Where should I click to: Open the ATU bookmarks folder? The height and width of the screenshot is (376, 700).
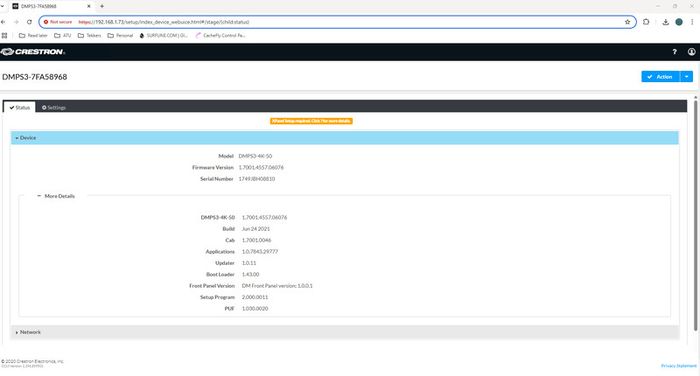(x=62, y=35)
